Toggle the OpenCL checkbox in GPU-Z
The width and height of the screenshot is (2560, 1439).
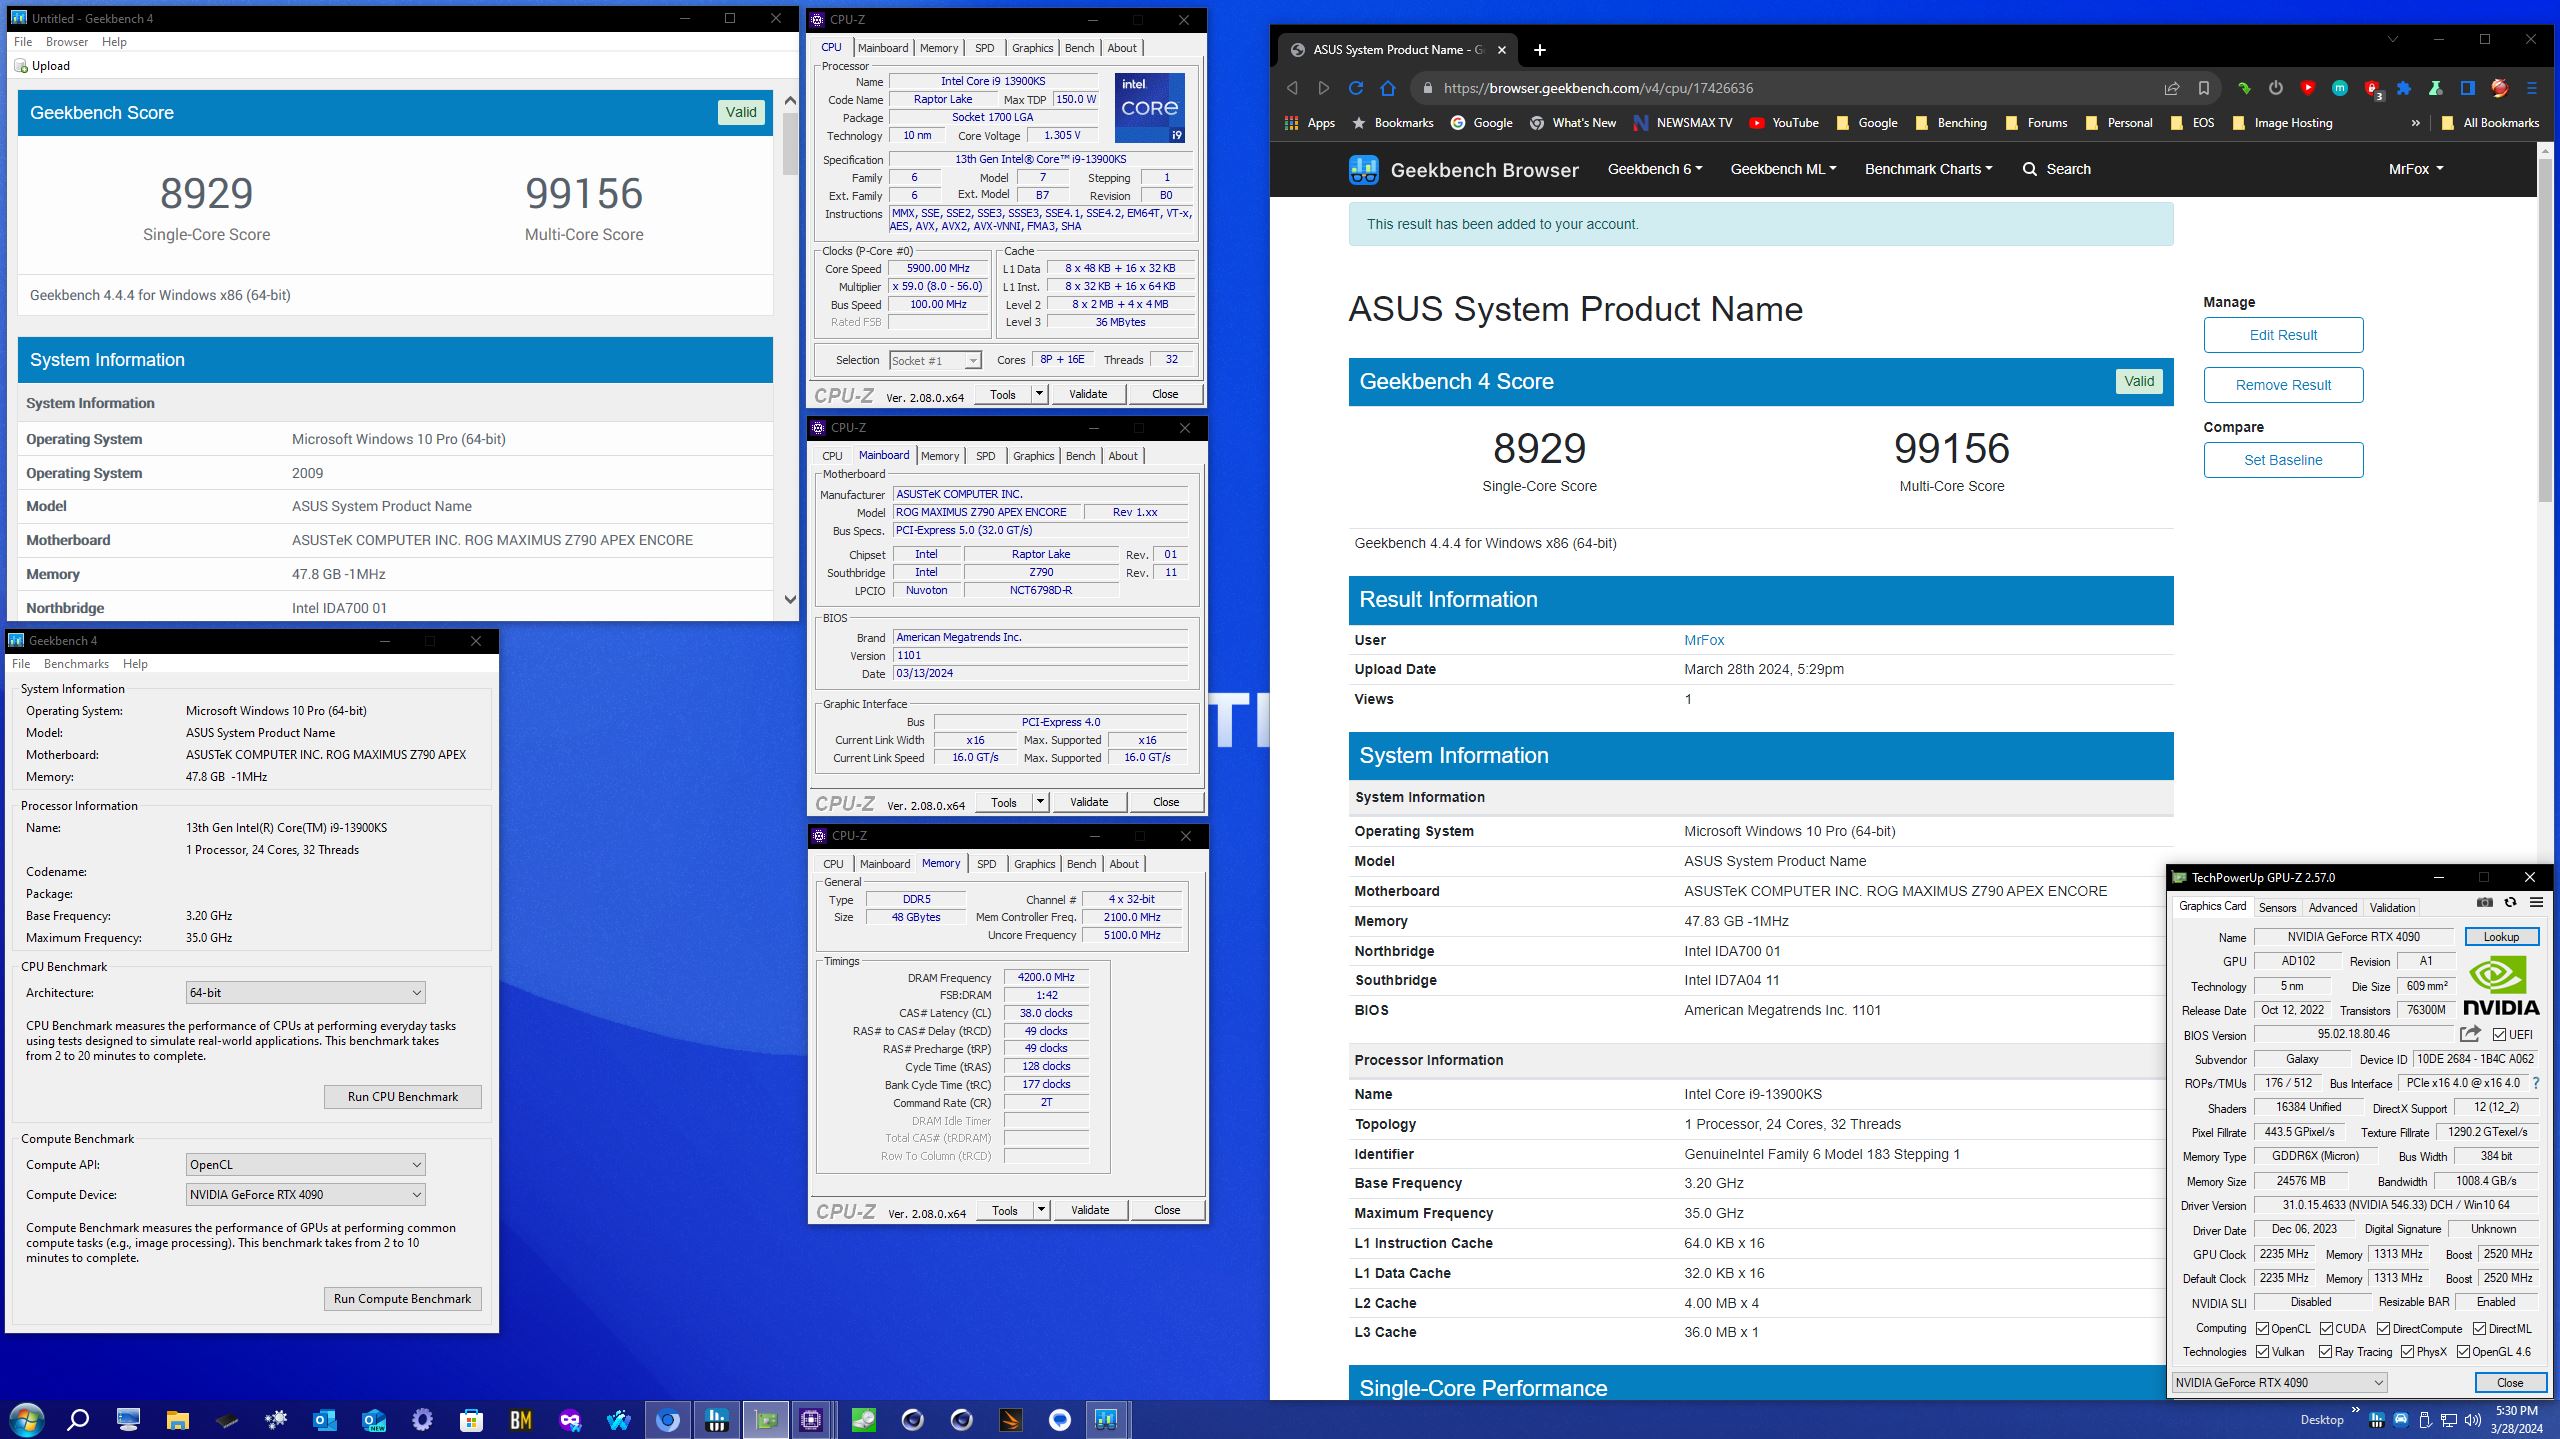[2263, 1329]
